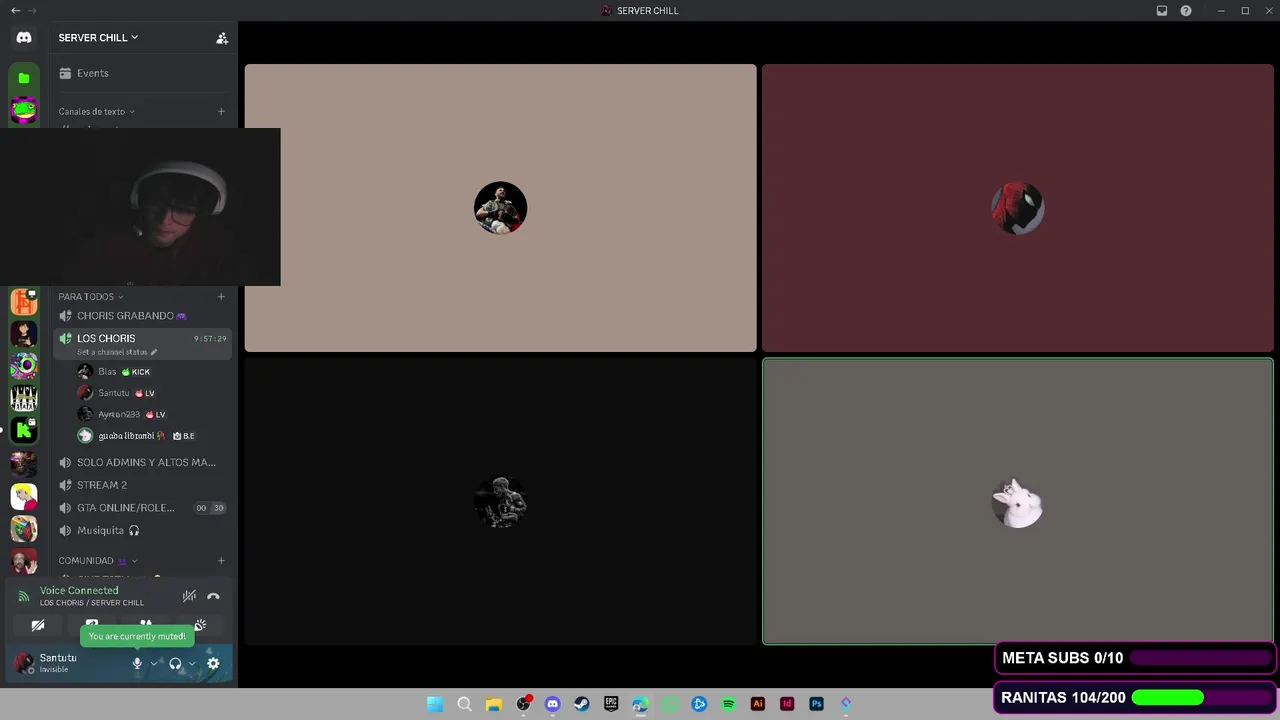Join the CHORIS GRABANDO voice channel
Image resolution: width=1280 pixels, height=720 pixels.
tap(142, 316)
